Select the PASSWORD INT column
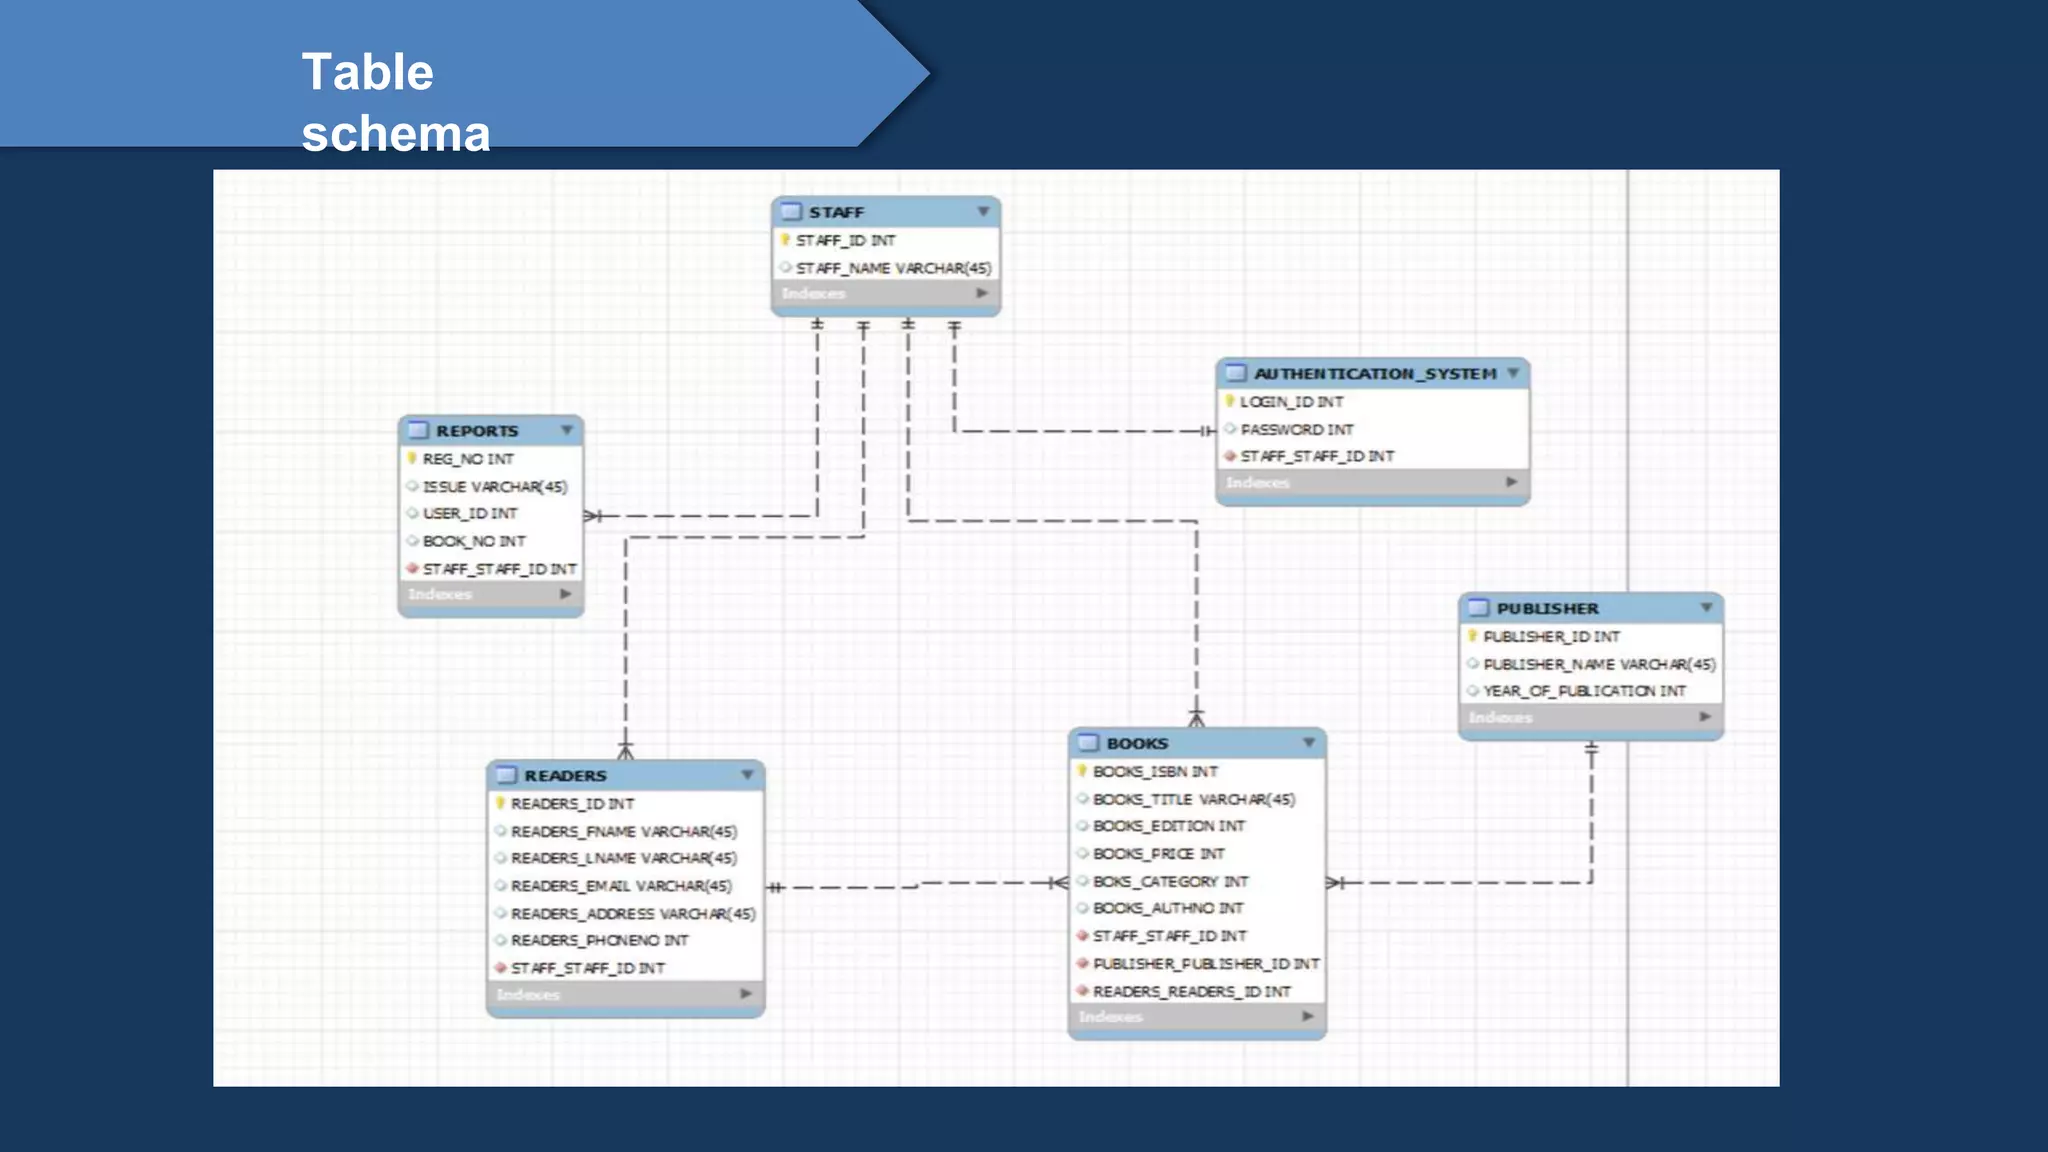Image resolution: width=2048 pixels, height=1152 pixels. [1296, 429]
